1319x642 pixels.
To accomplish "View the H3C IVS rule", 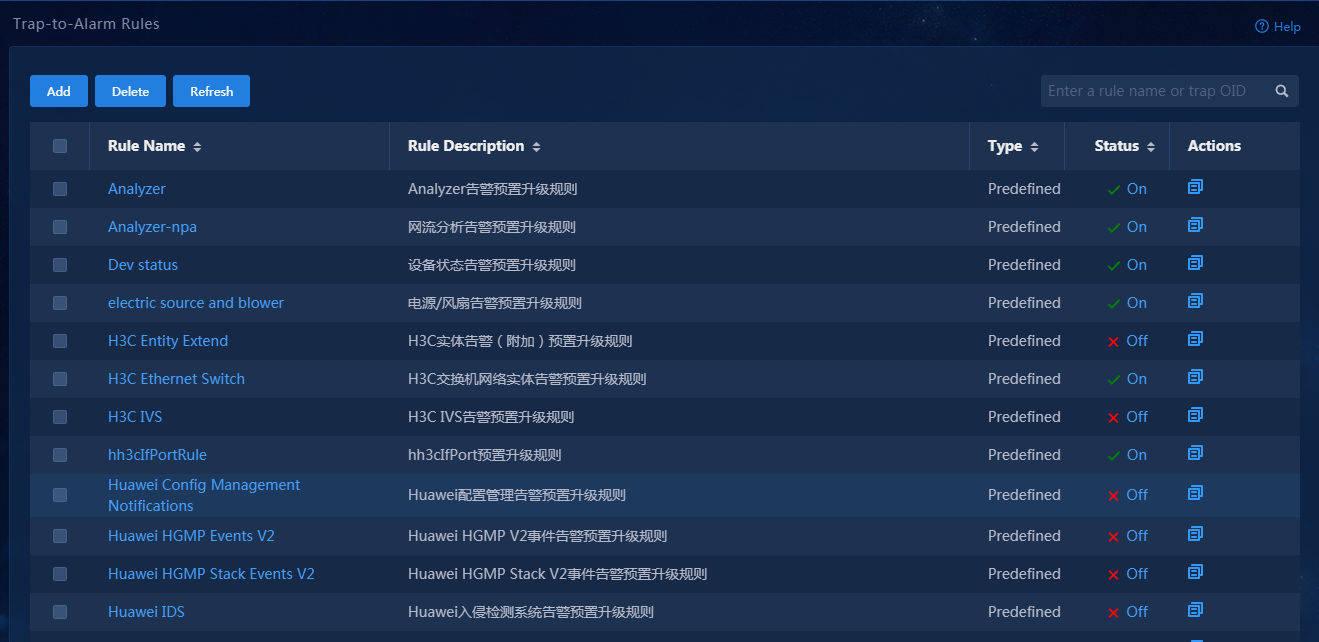I will [135, 417].
